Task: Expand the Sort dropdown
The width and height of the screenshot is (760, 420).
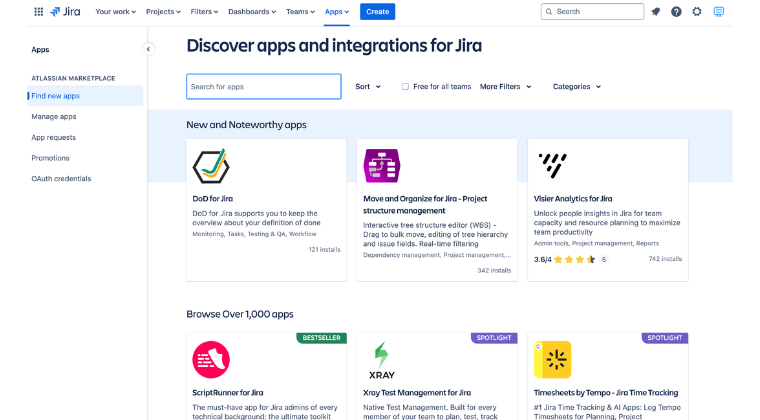Action: [x=368, y=87]
